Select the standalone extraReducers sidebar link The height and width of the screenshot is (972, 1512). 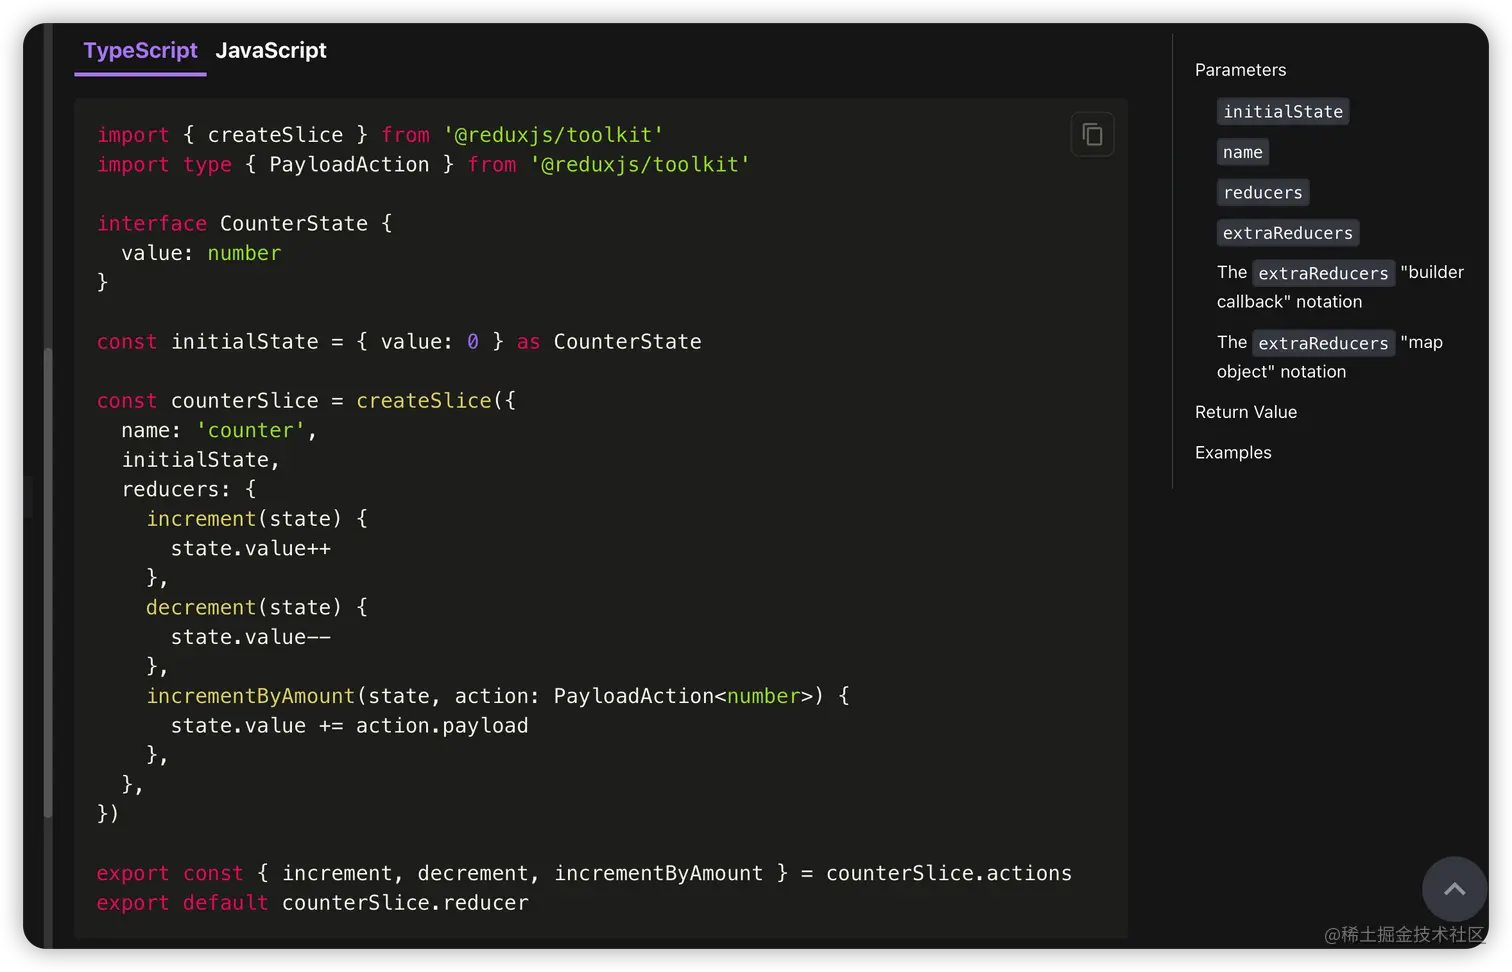(1288, 233)
